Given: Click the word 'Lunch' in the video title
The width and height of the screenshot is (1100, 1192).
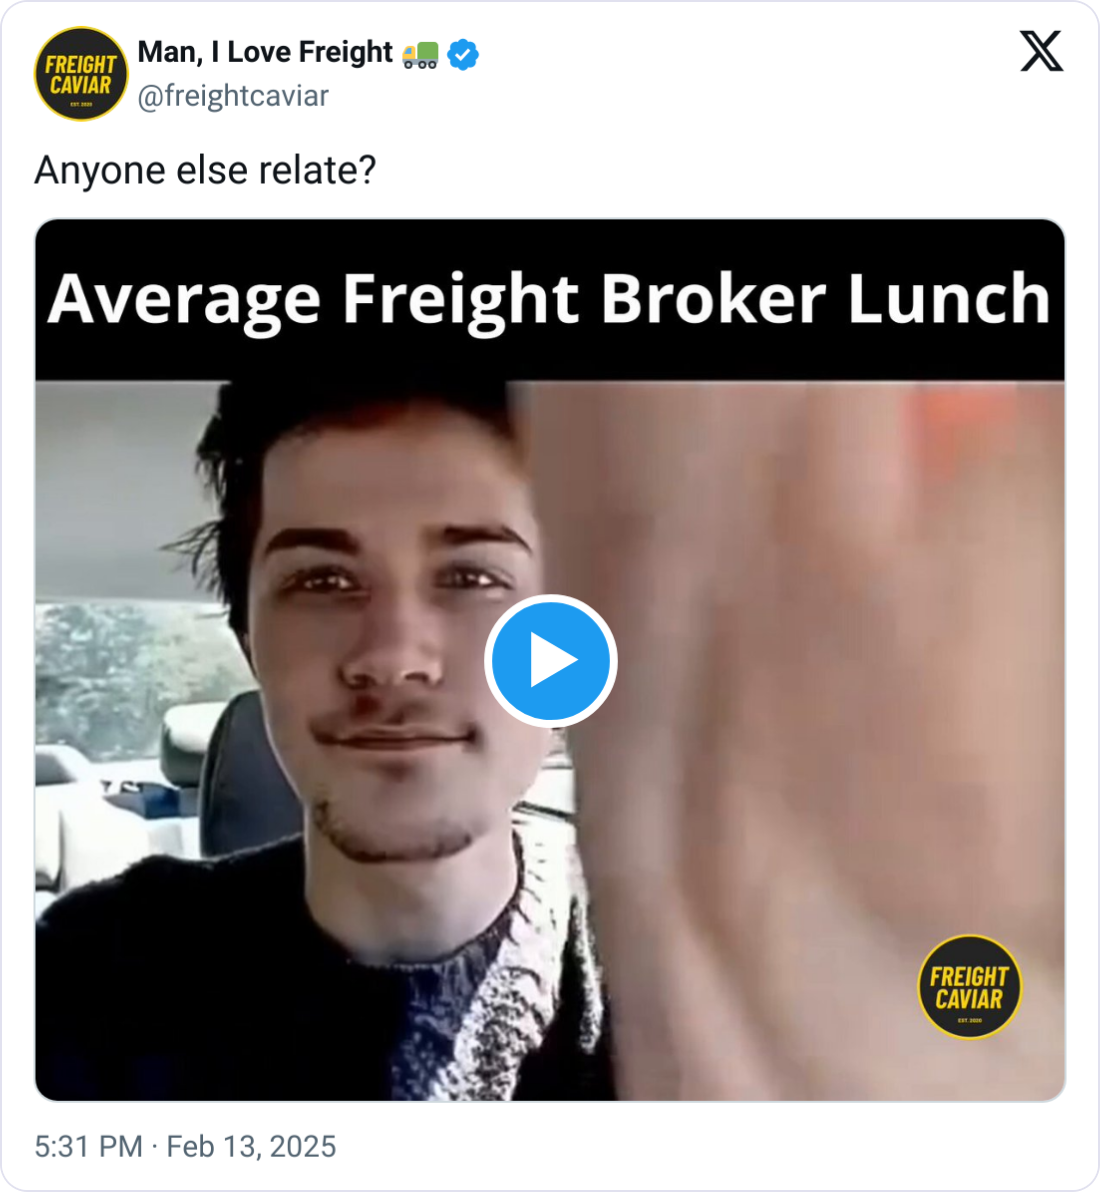Looking at the screenshot, I should click(949, 298).
